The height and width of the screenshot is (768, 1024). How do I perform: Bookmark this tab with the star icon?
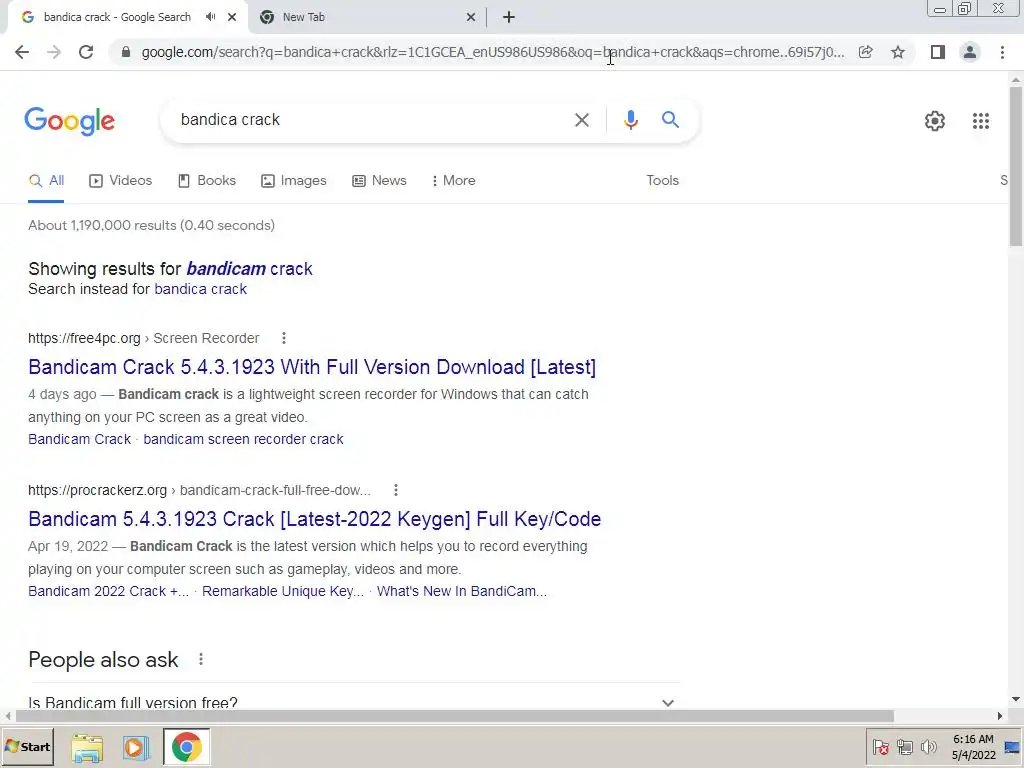pyautogui.click(x=898, y=52)
